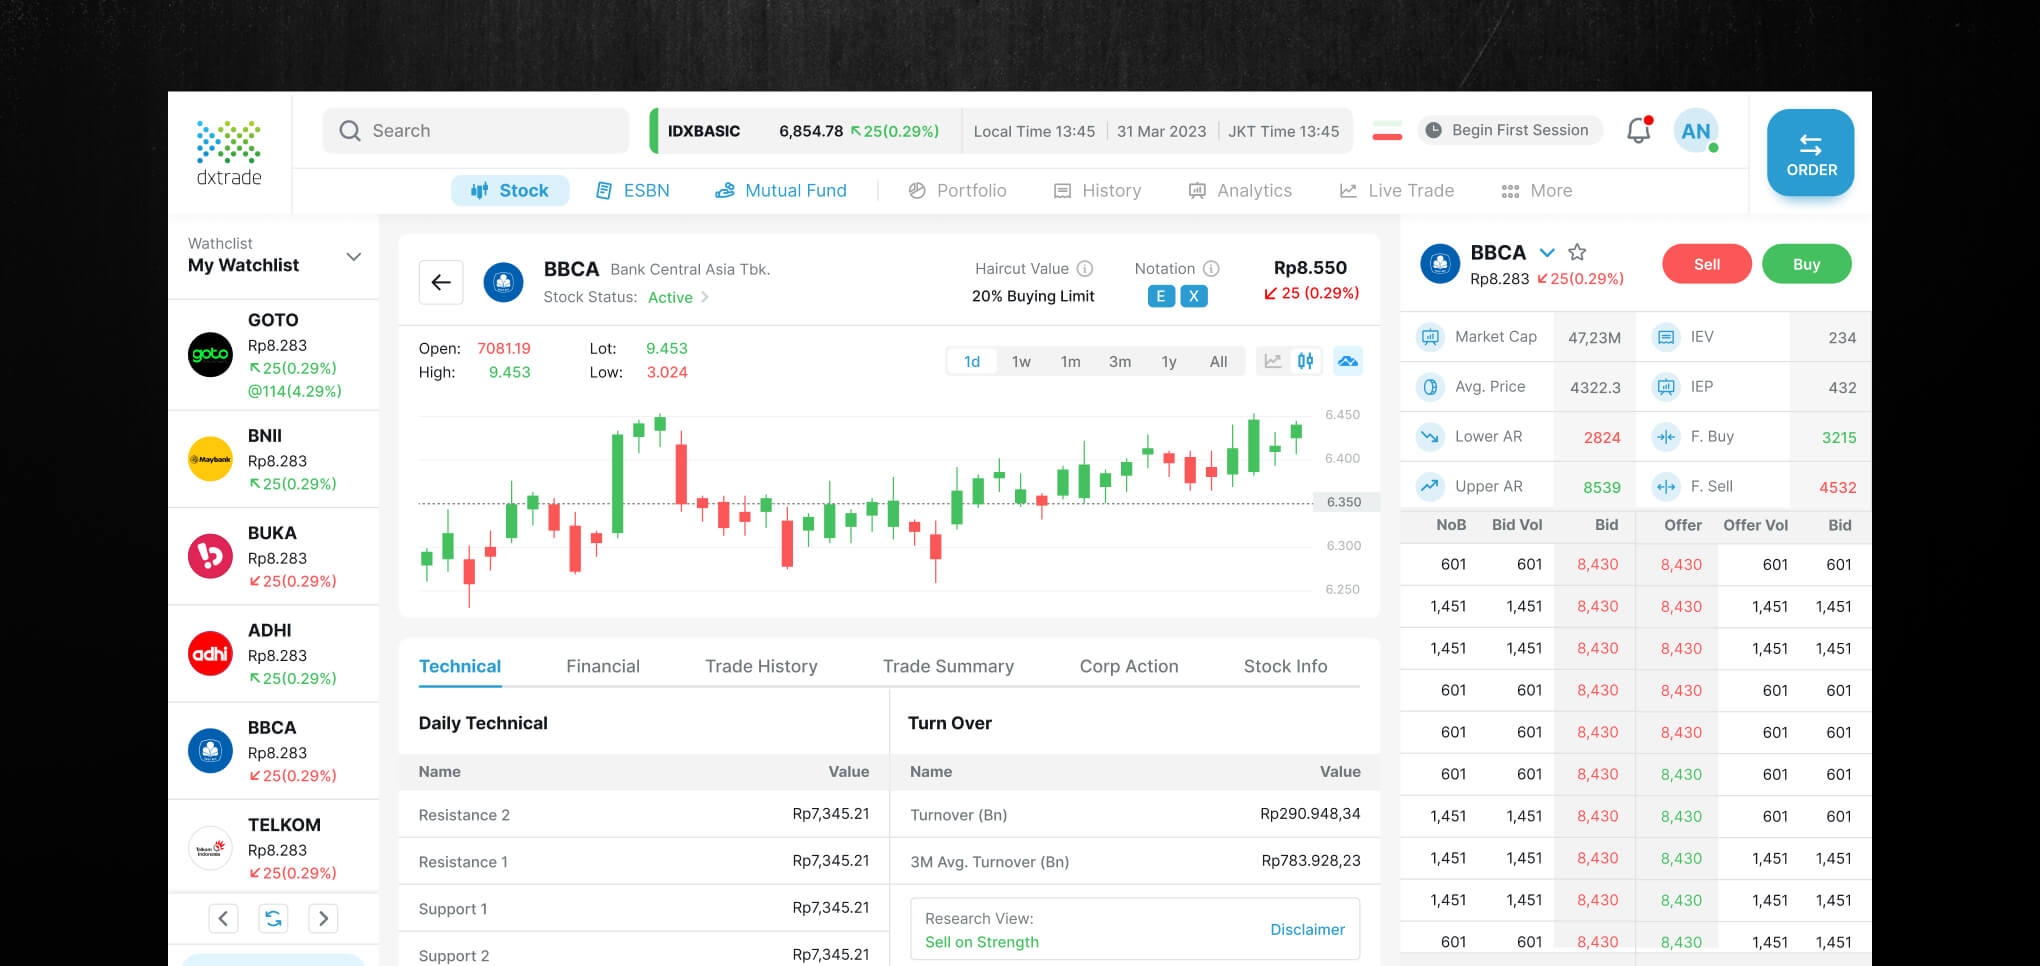This screenshot has height=966, width=2040.
Task: Click the cloud chart indicator icon
Action: point(1348,361)
